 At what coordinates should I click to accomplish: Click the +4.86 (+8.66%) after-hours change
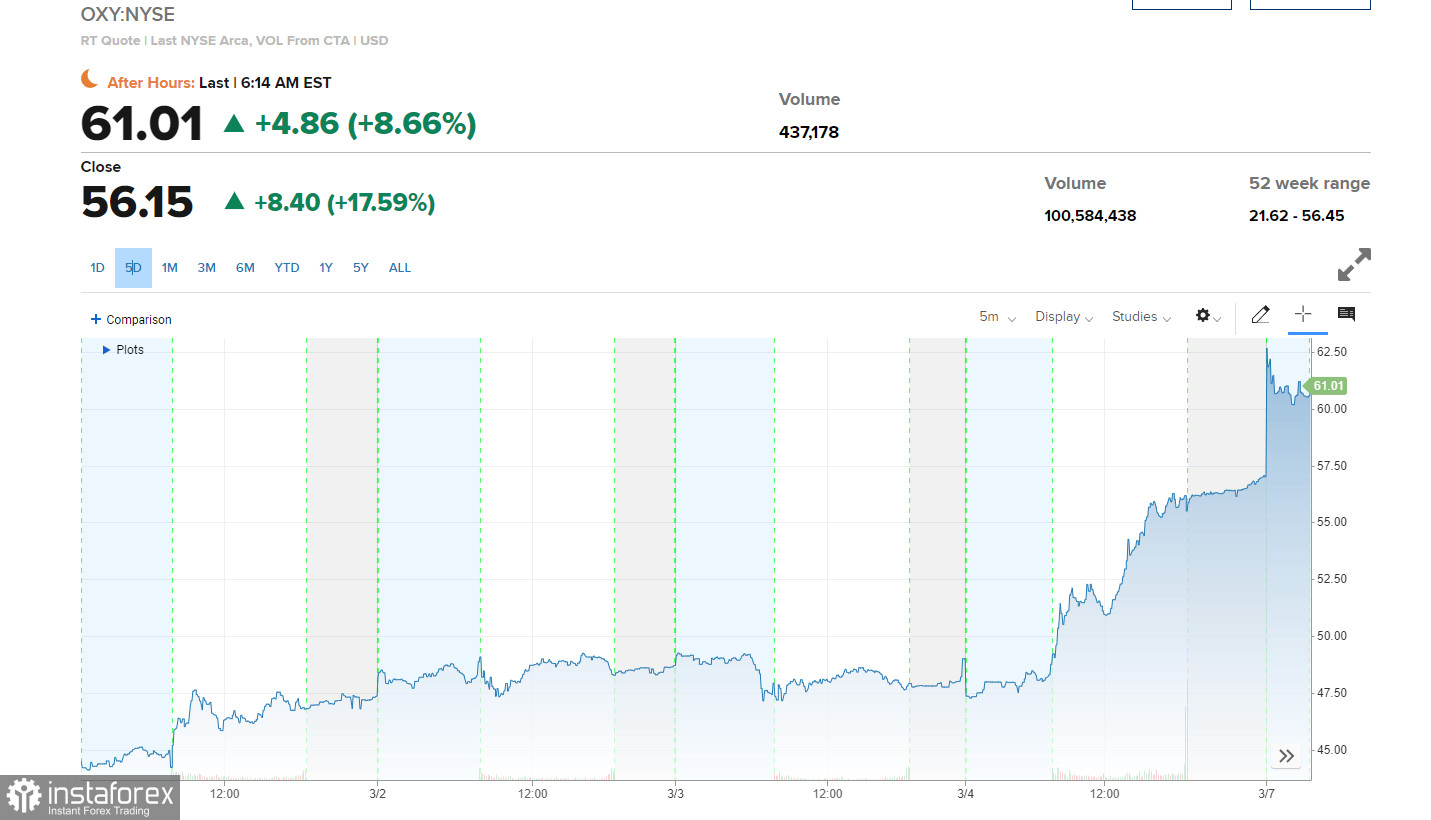tap(365, 124)
